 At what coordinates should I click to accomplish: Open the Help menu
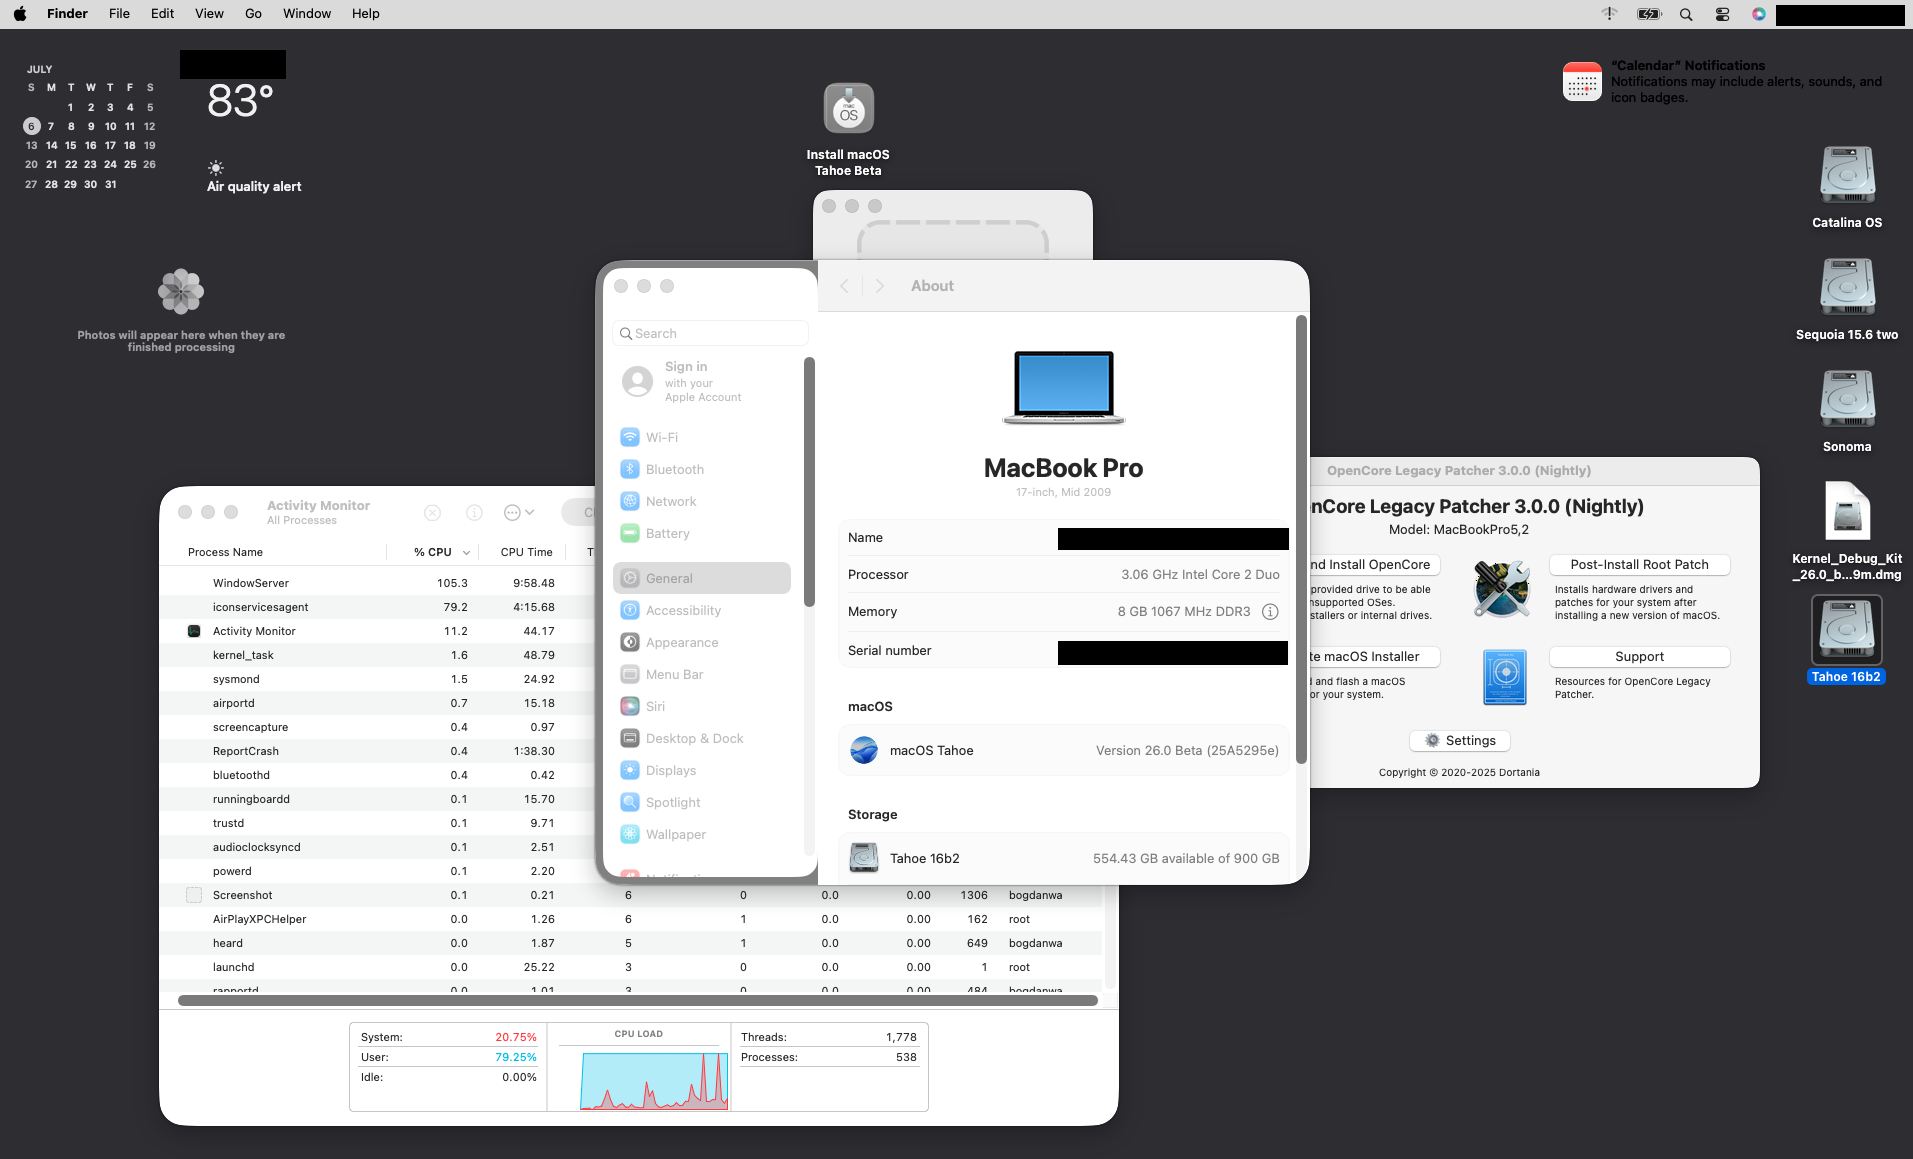(x=365, y=14)
